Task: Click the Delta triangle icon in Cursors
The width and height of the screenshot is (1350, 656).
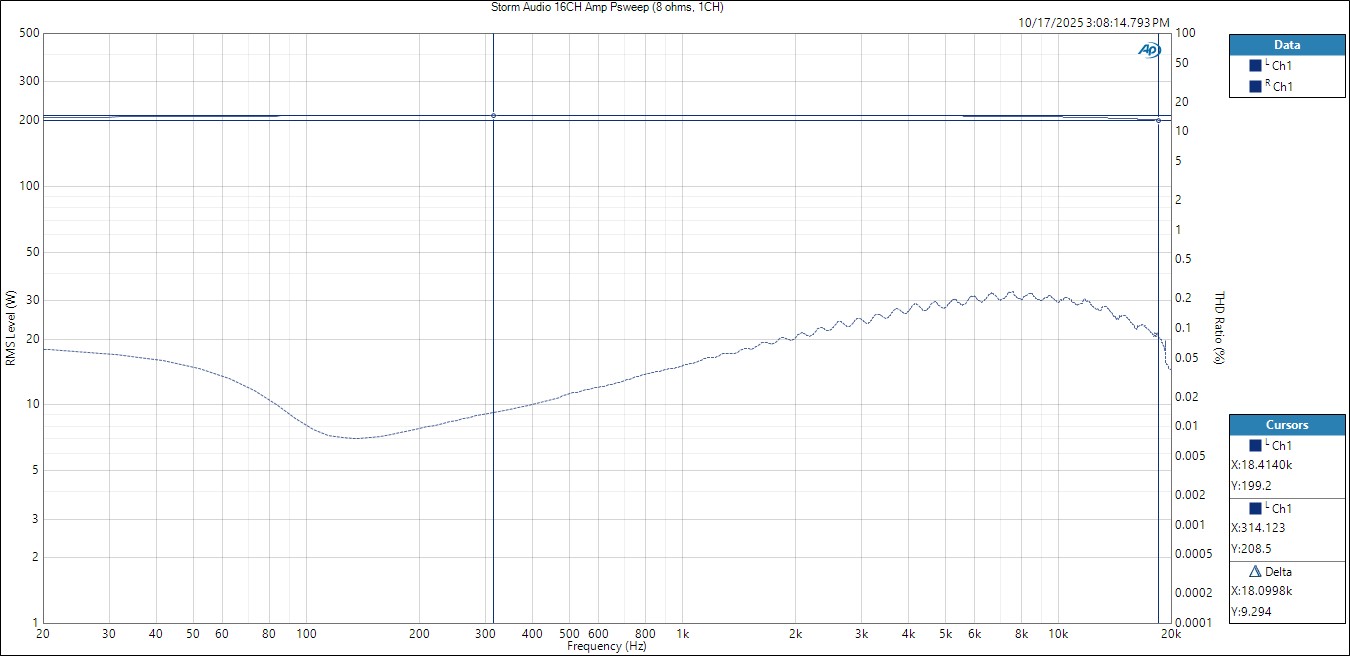Action: coord(1255,572)
